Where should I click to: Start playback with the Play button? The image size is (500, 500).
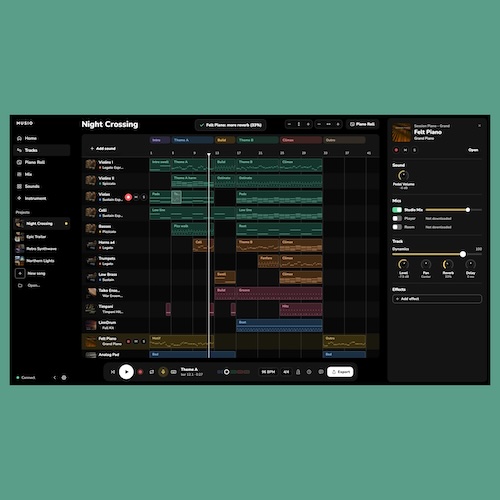(x=126, y=372)
